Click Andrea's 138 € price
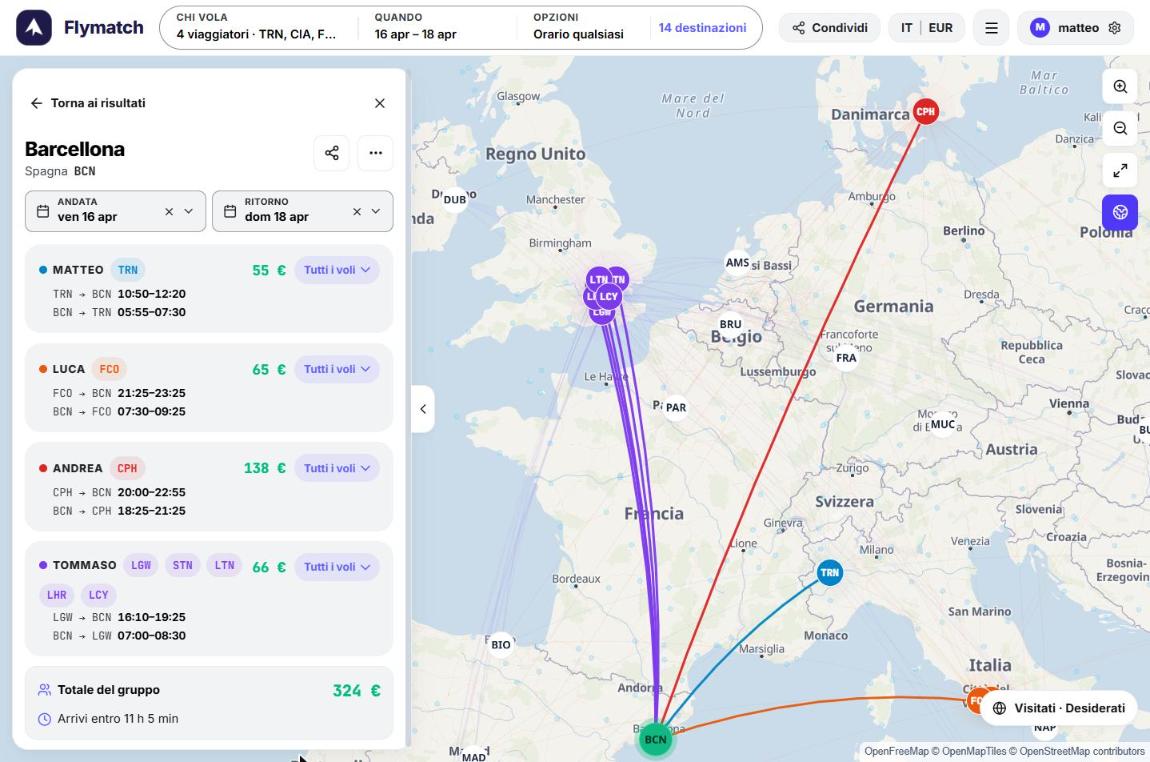 coord(265,468)
